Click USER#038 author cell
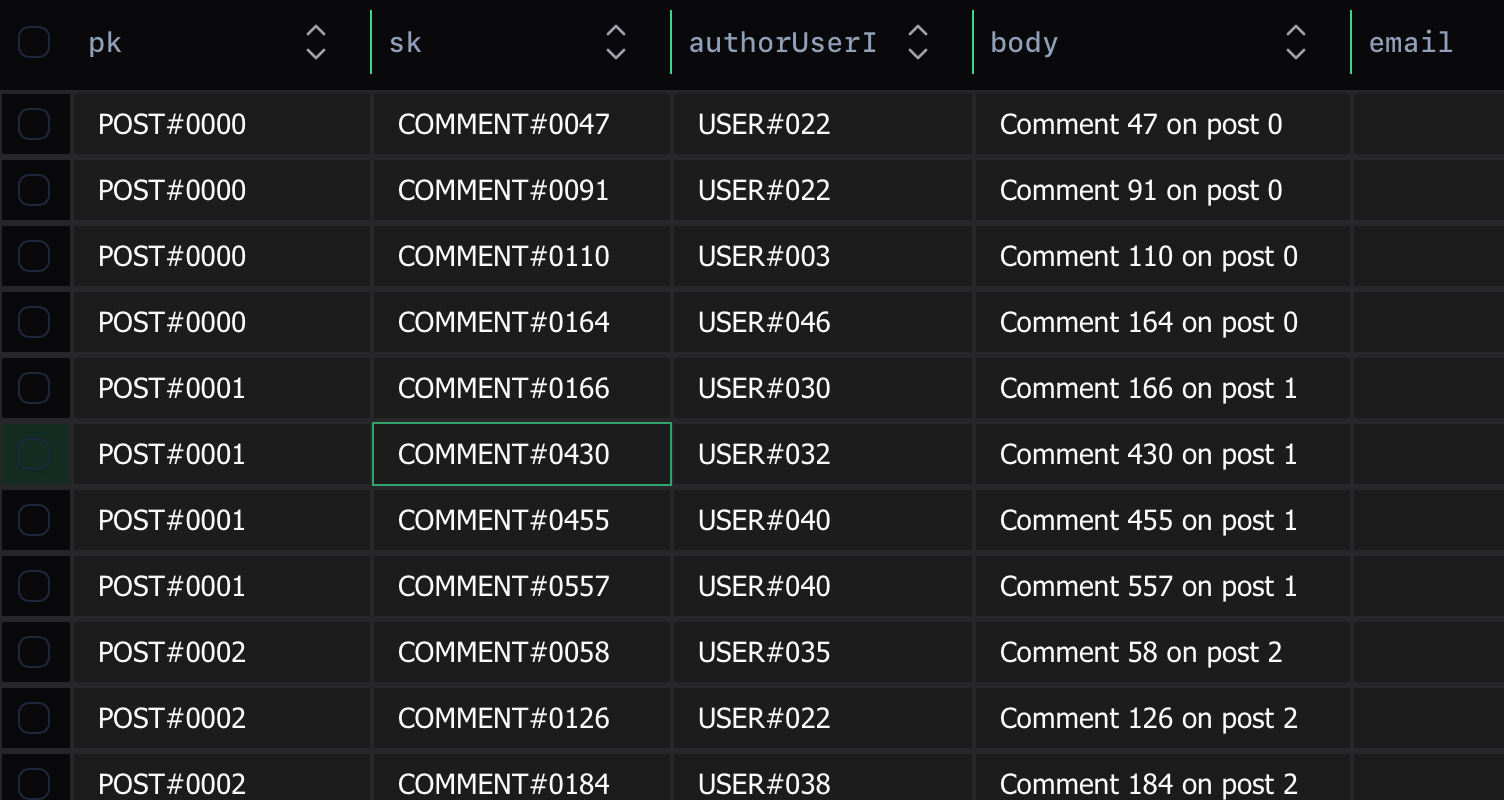This screenshot has width=1504, height=800. (823, 777)
